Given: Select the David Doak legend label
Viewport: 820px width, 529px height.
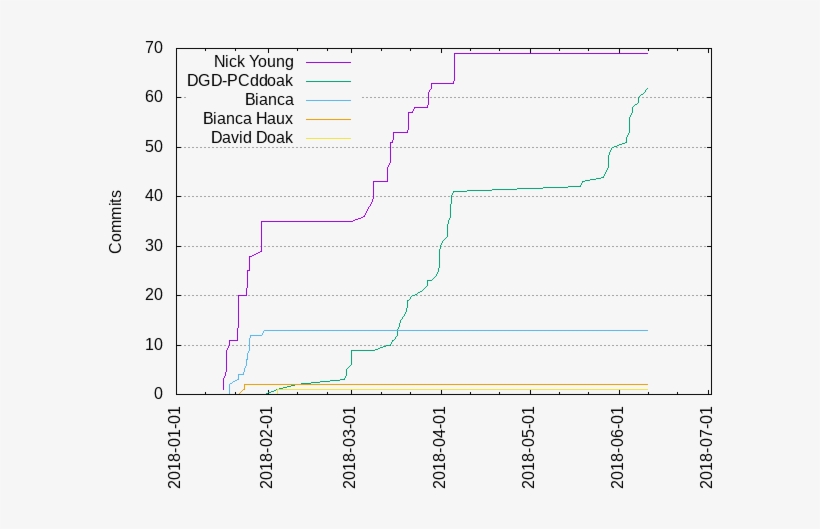Looking at the screenshot, I should coord(252,137).
